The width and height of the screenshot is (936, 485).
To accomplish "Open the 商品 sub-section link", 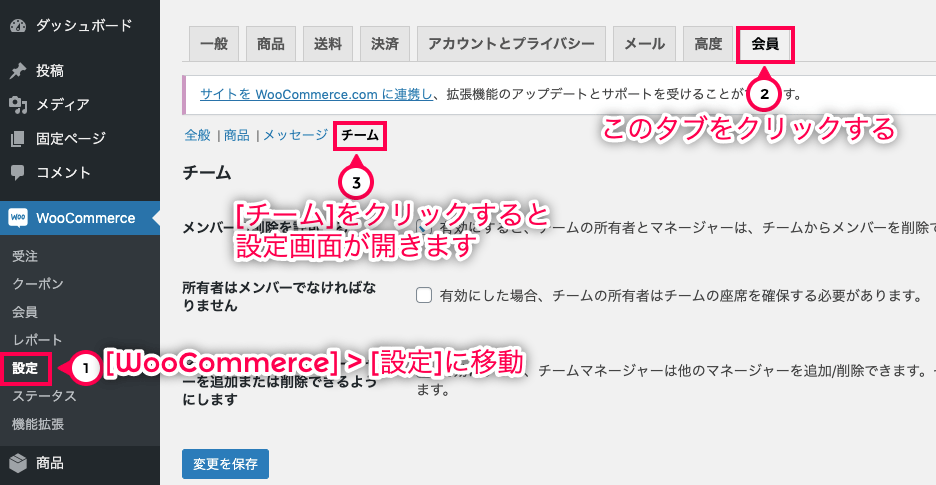I will coord(237,136).
